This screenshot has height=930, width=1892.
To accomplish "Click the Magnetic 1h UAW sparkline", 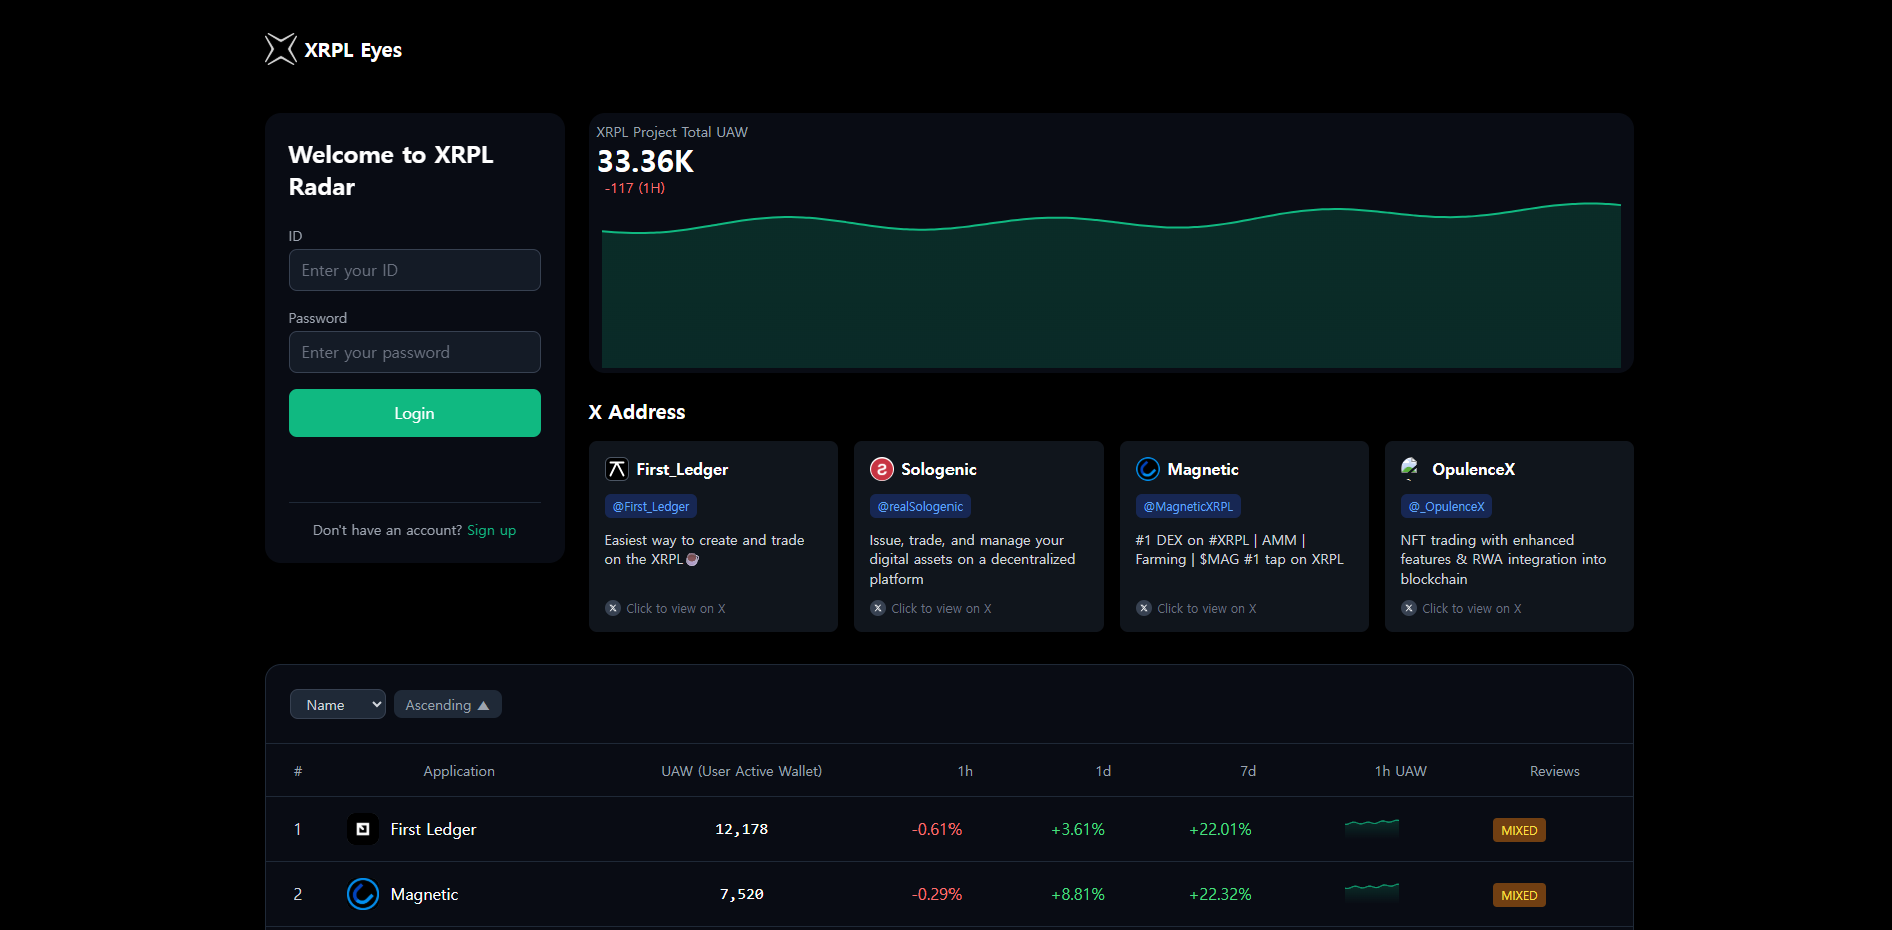I will coord(1372,893).
